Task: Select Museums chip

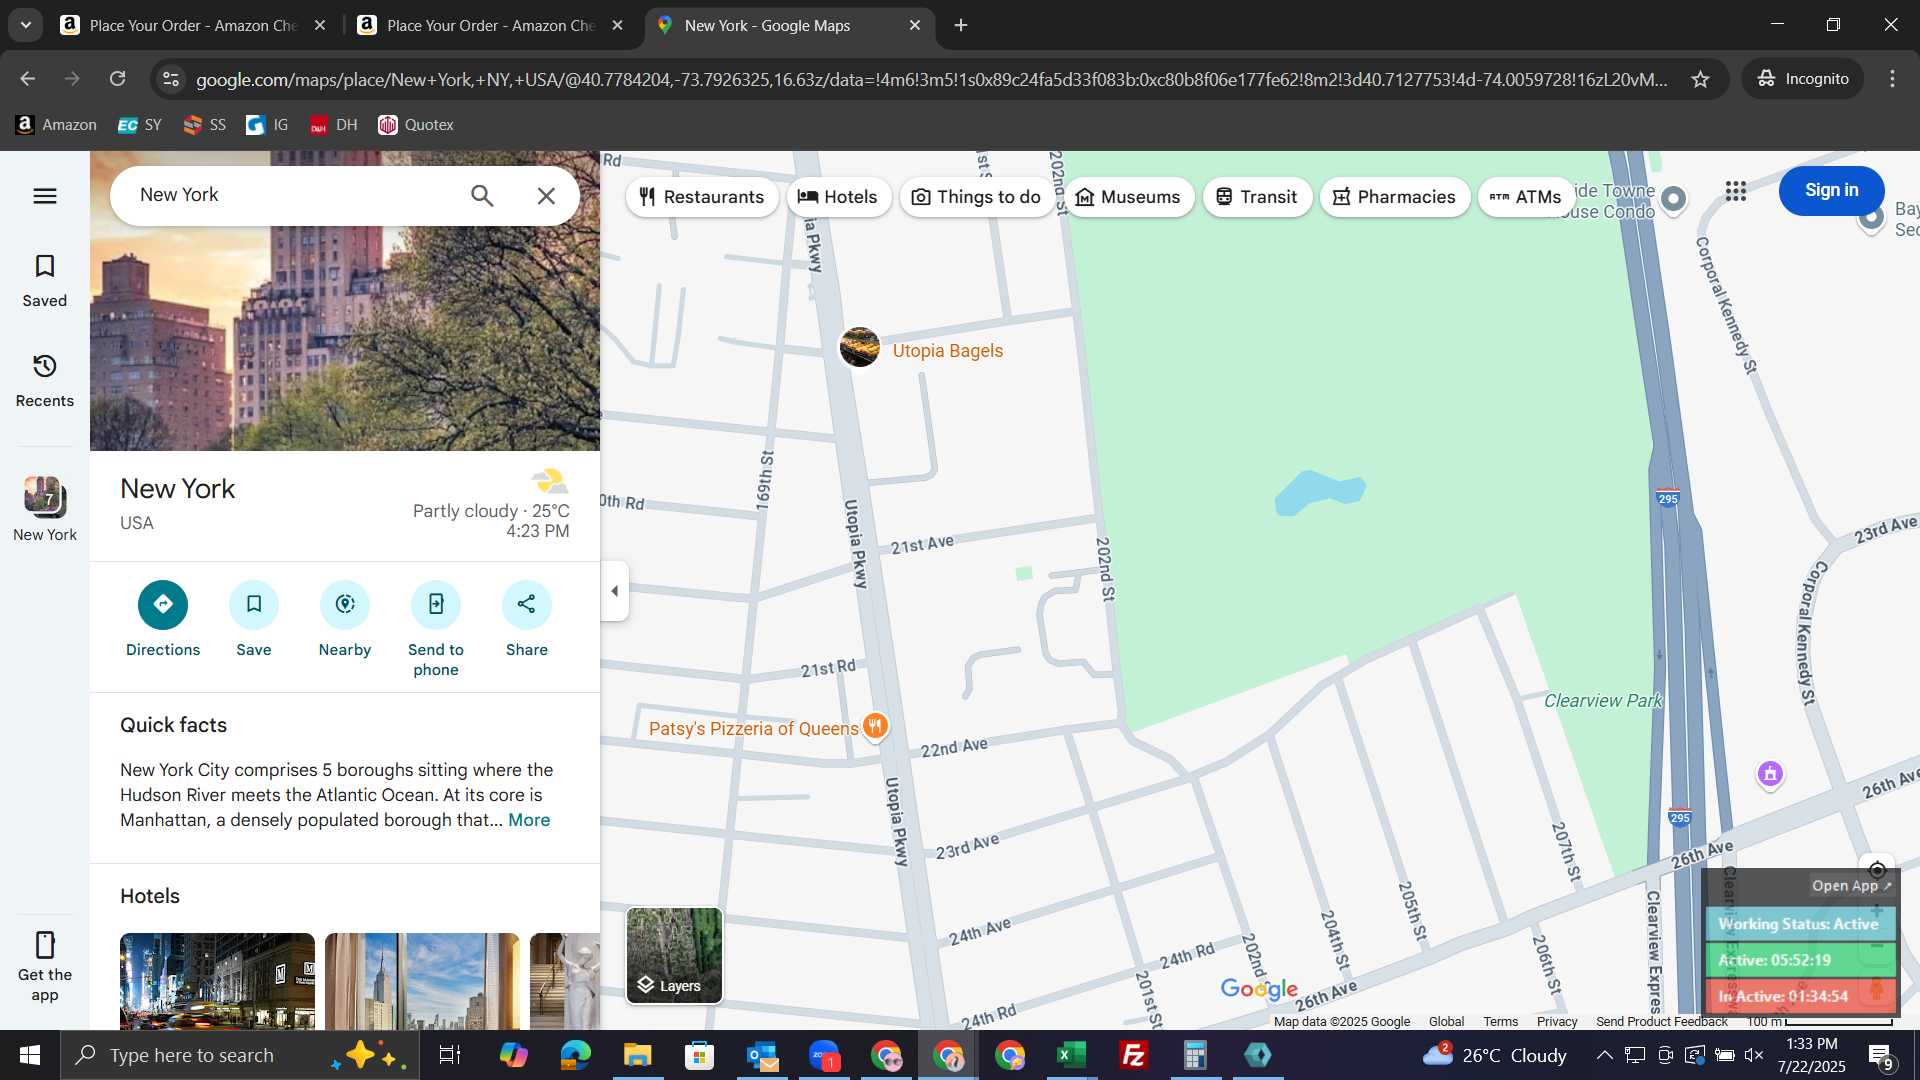Action: (x=1128, y=197)
